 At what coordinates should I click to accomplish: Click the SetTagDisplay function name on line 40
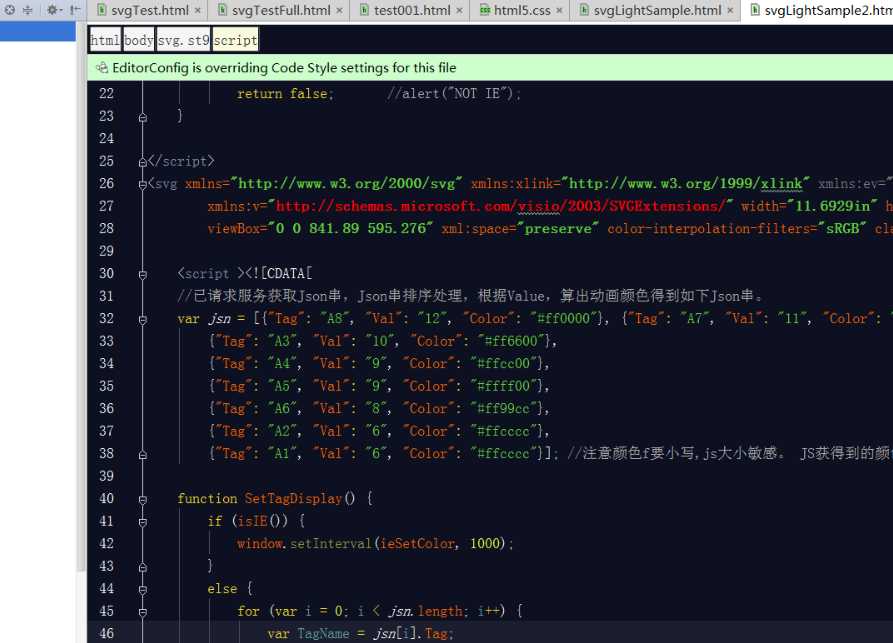(x=293, y=498)
